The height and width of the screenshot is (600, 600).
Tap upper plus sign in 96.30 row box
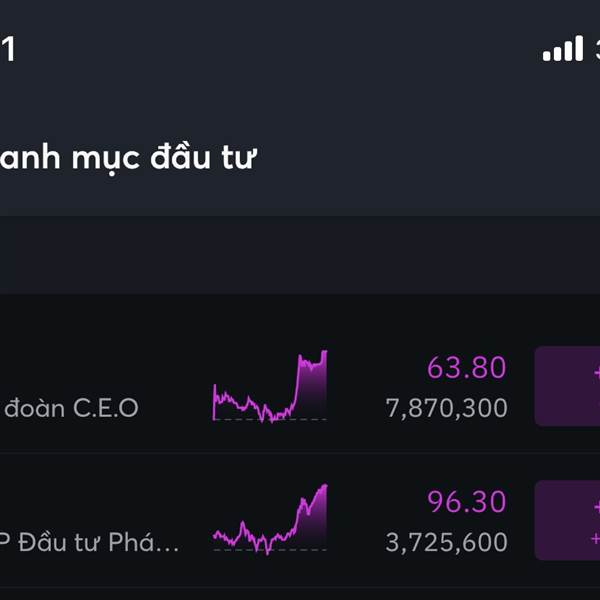tap(597, 507)
